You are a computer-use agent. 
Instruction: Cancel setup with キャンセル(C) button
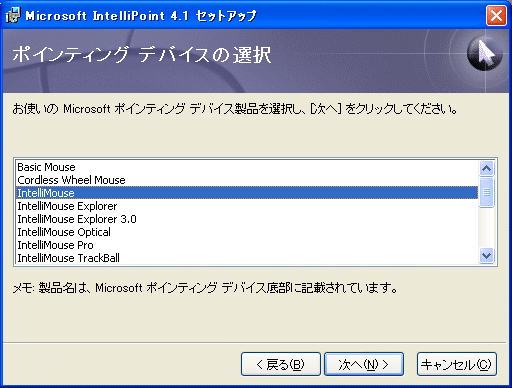pyautogui.click(x=457, y=364)
